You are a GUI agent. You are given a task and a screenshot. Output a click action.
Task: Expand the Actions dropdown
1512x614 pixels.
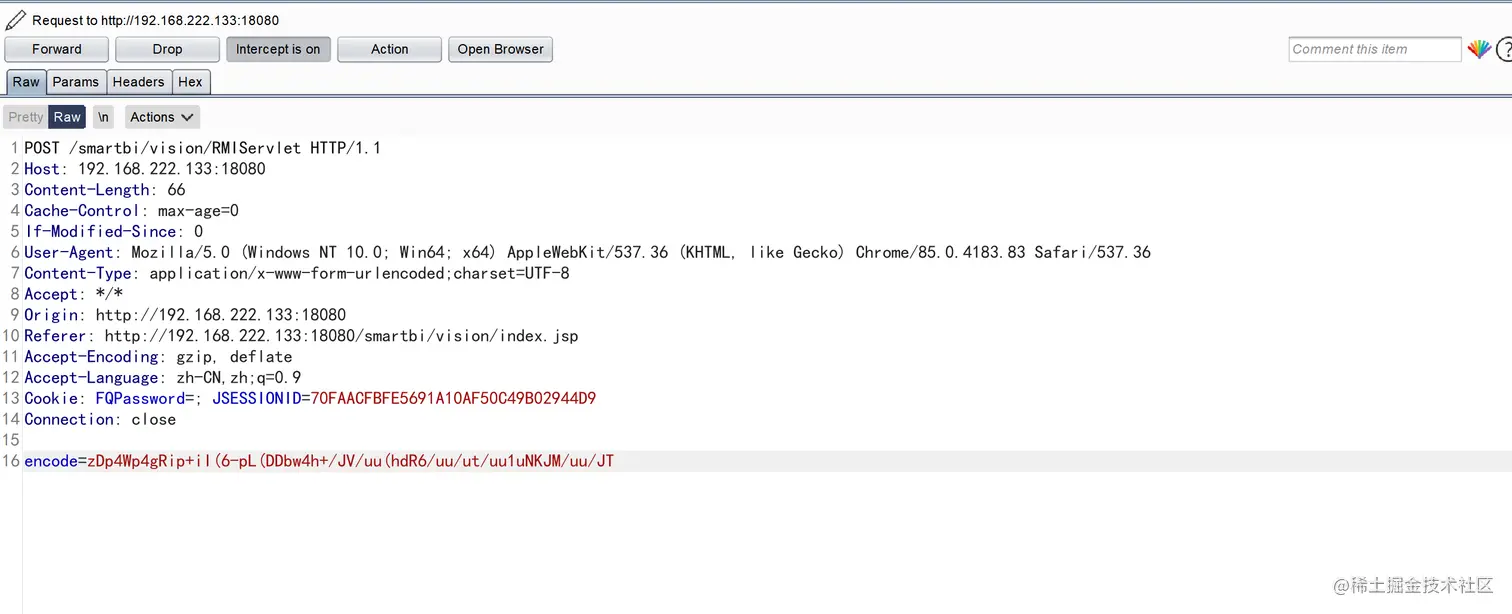162,117
